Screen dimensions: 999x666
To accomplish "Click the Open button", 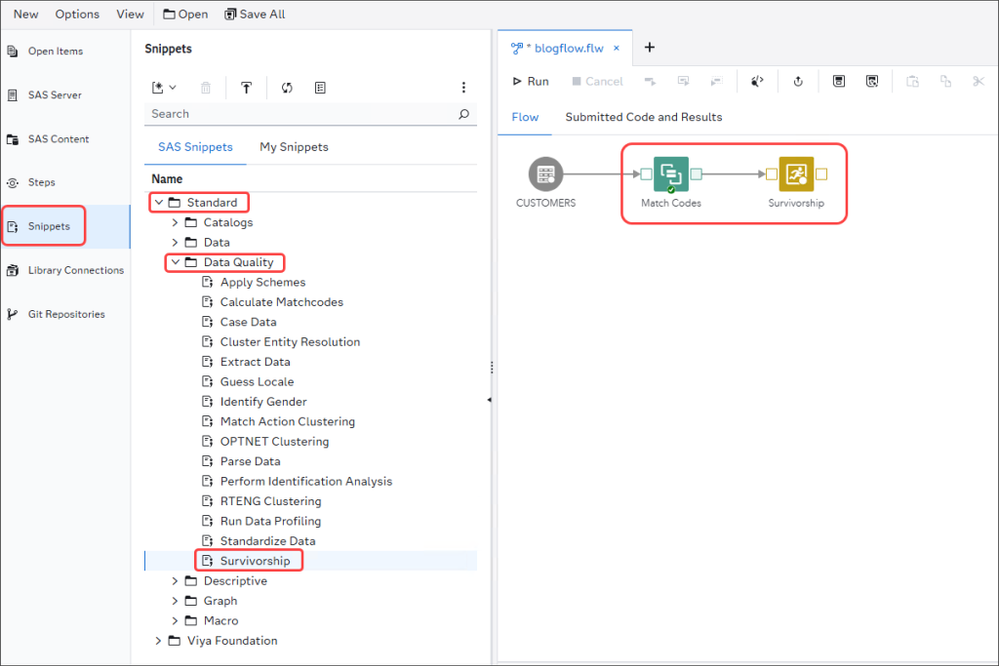I will click(185, 14).
